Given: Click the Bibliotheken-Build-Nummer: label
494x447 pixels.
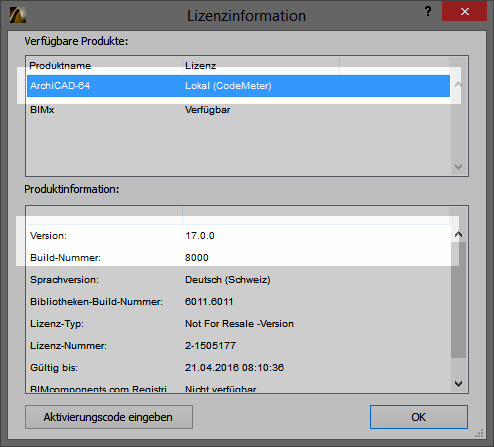Looking at the screenshot, I should click(96, 302).
